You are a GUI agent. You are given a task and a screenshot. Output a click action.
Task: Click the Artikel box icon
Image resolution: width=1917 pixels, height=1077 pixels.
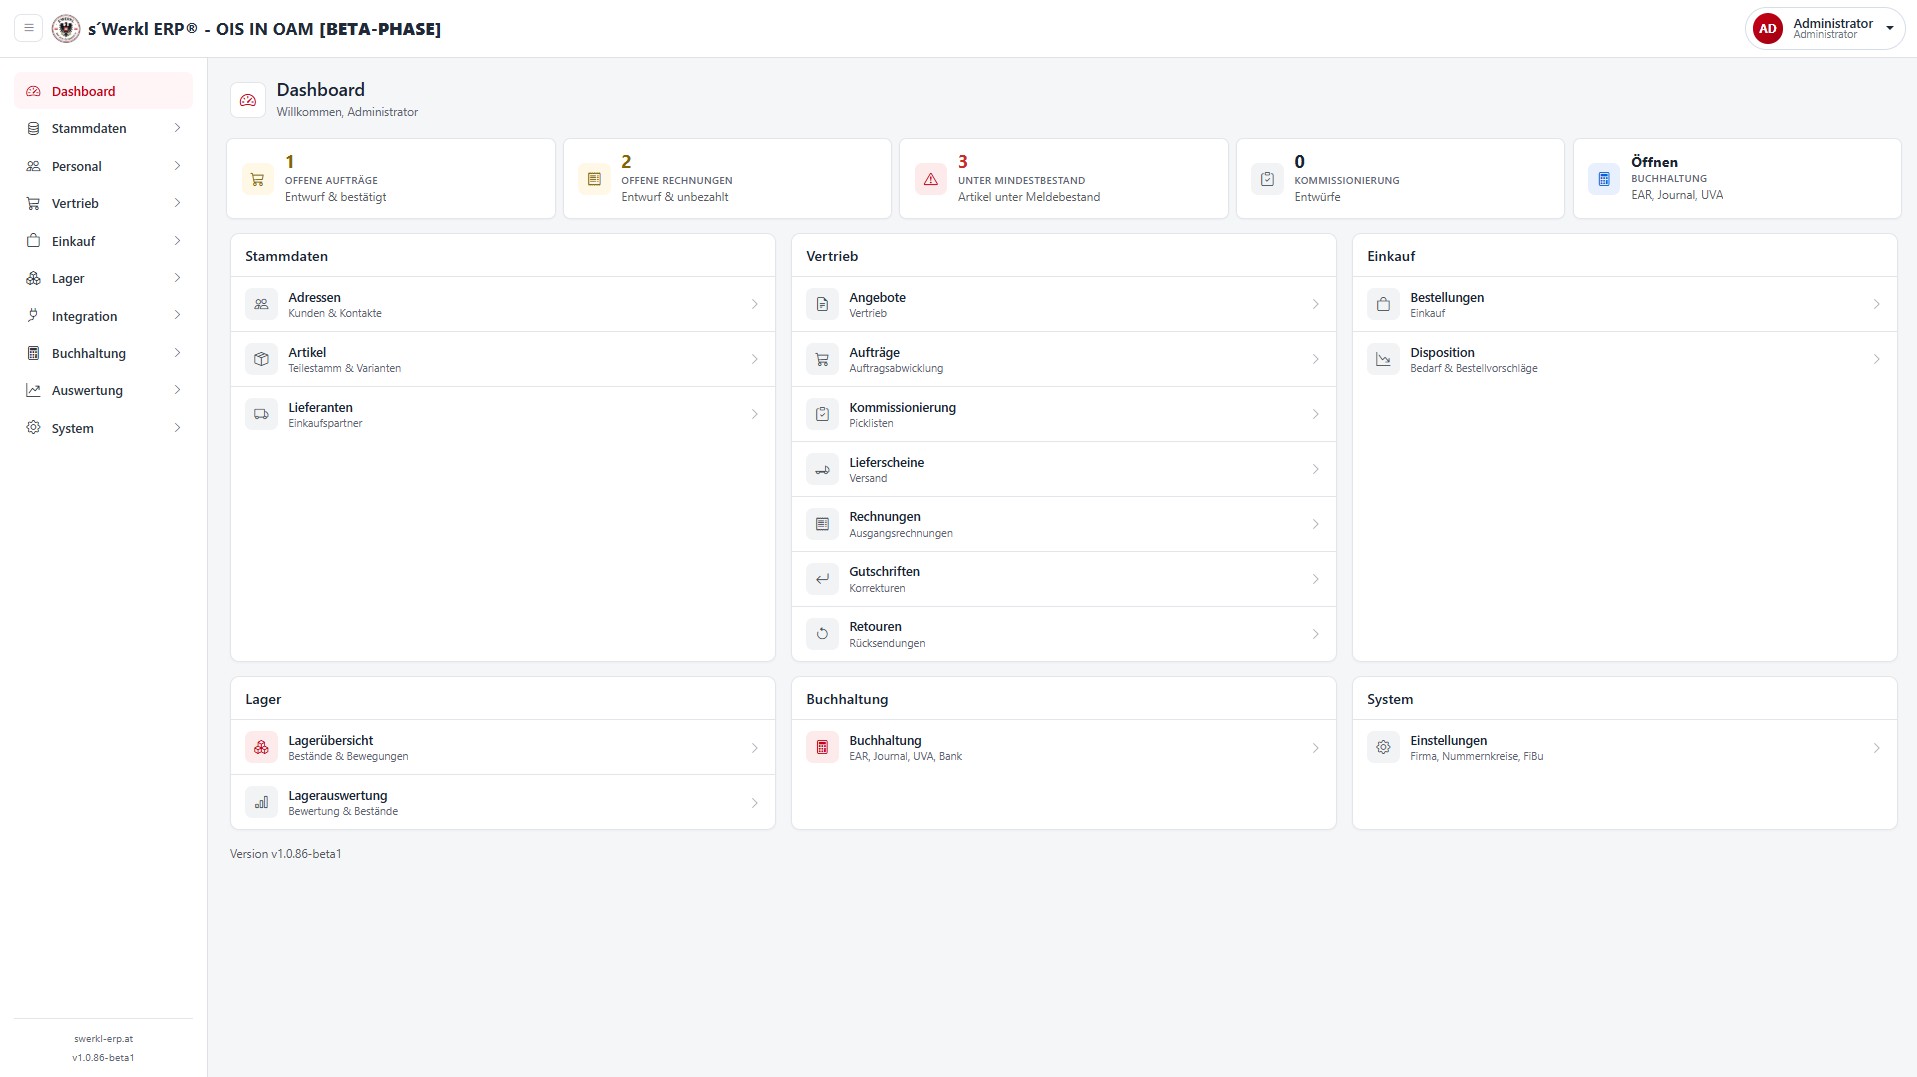click(261, 359)
